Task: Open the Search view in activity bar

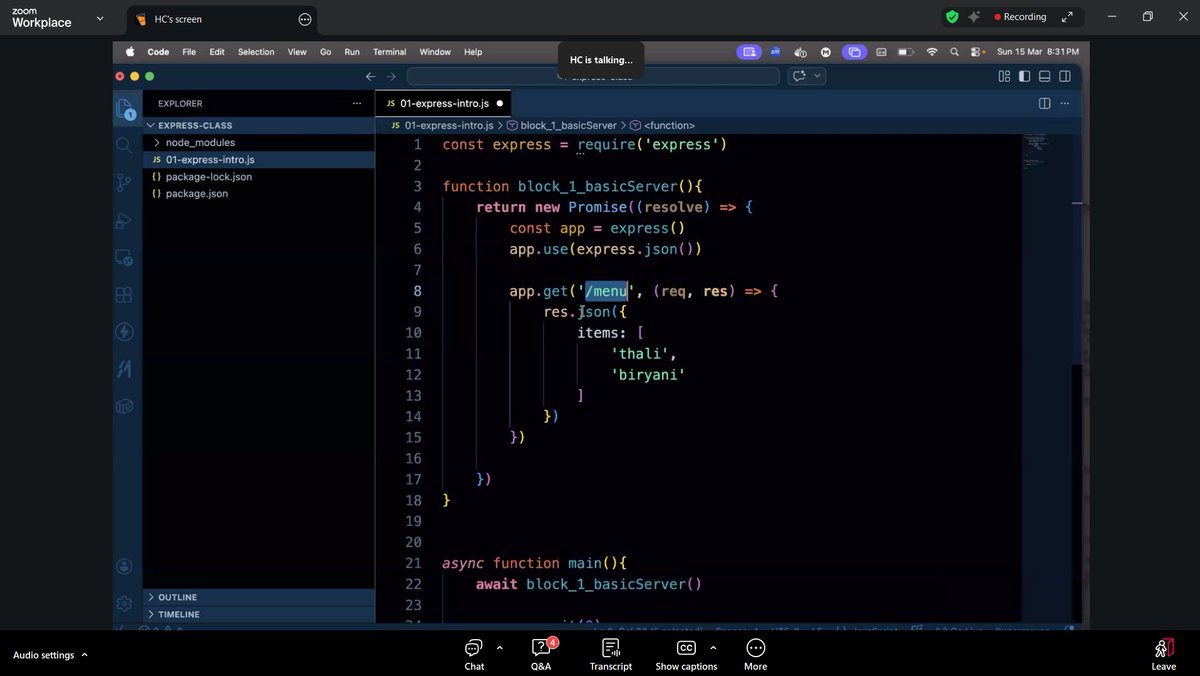Action: click(124, 145)
